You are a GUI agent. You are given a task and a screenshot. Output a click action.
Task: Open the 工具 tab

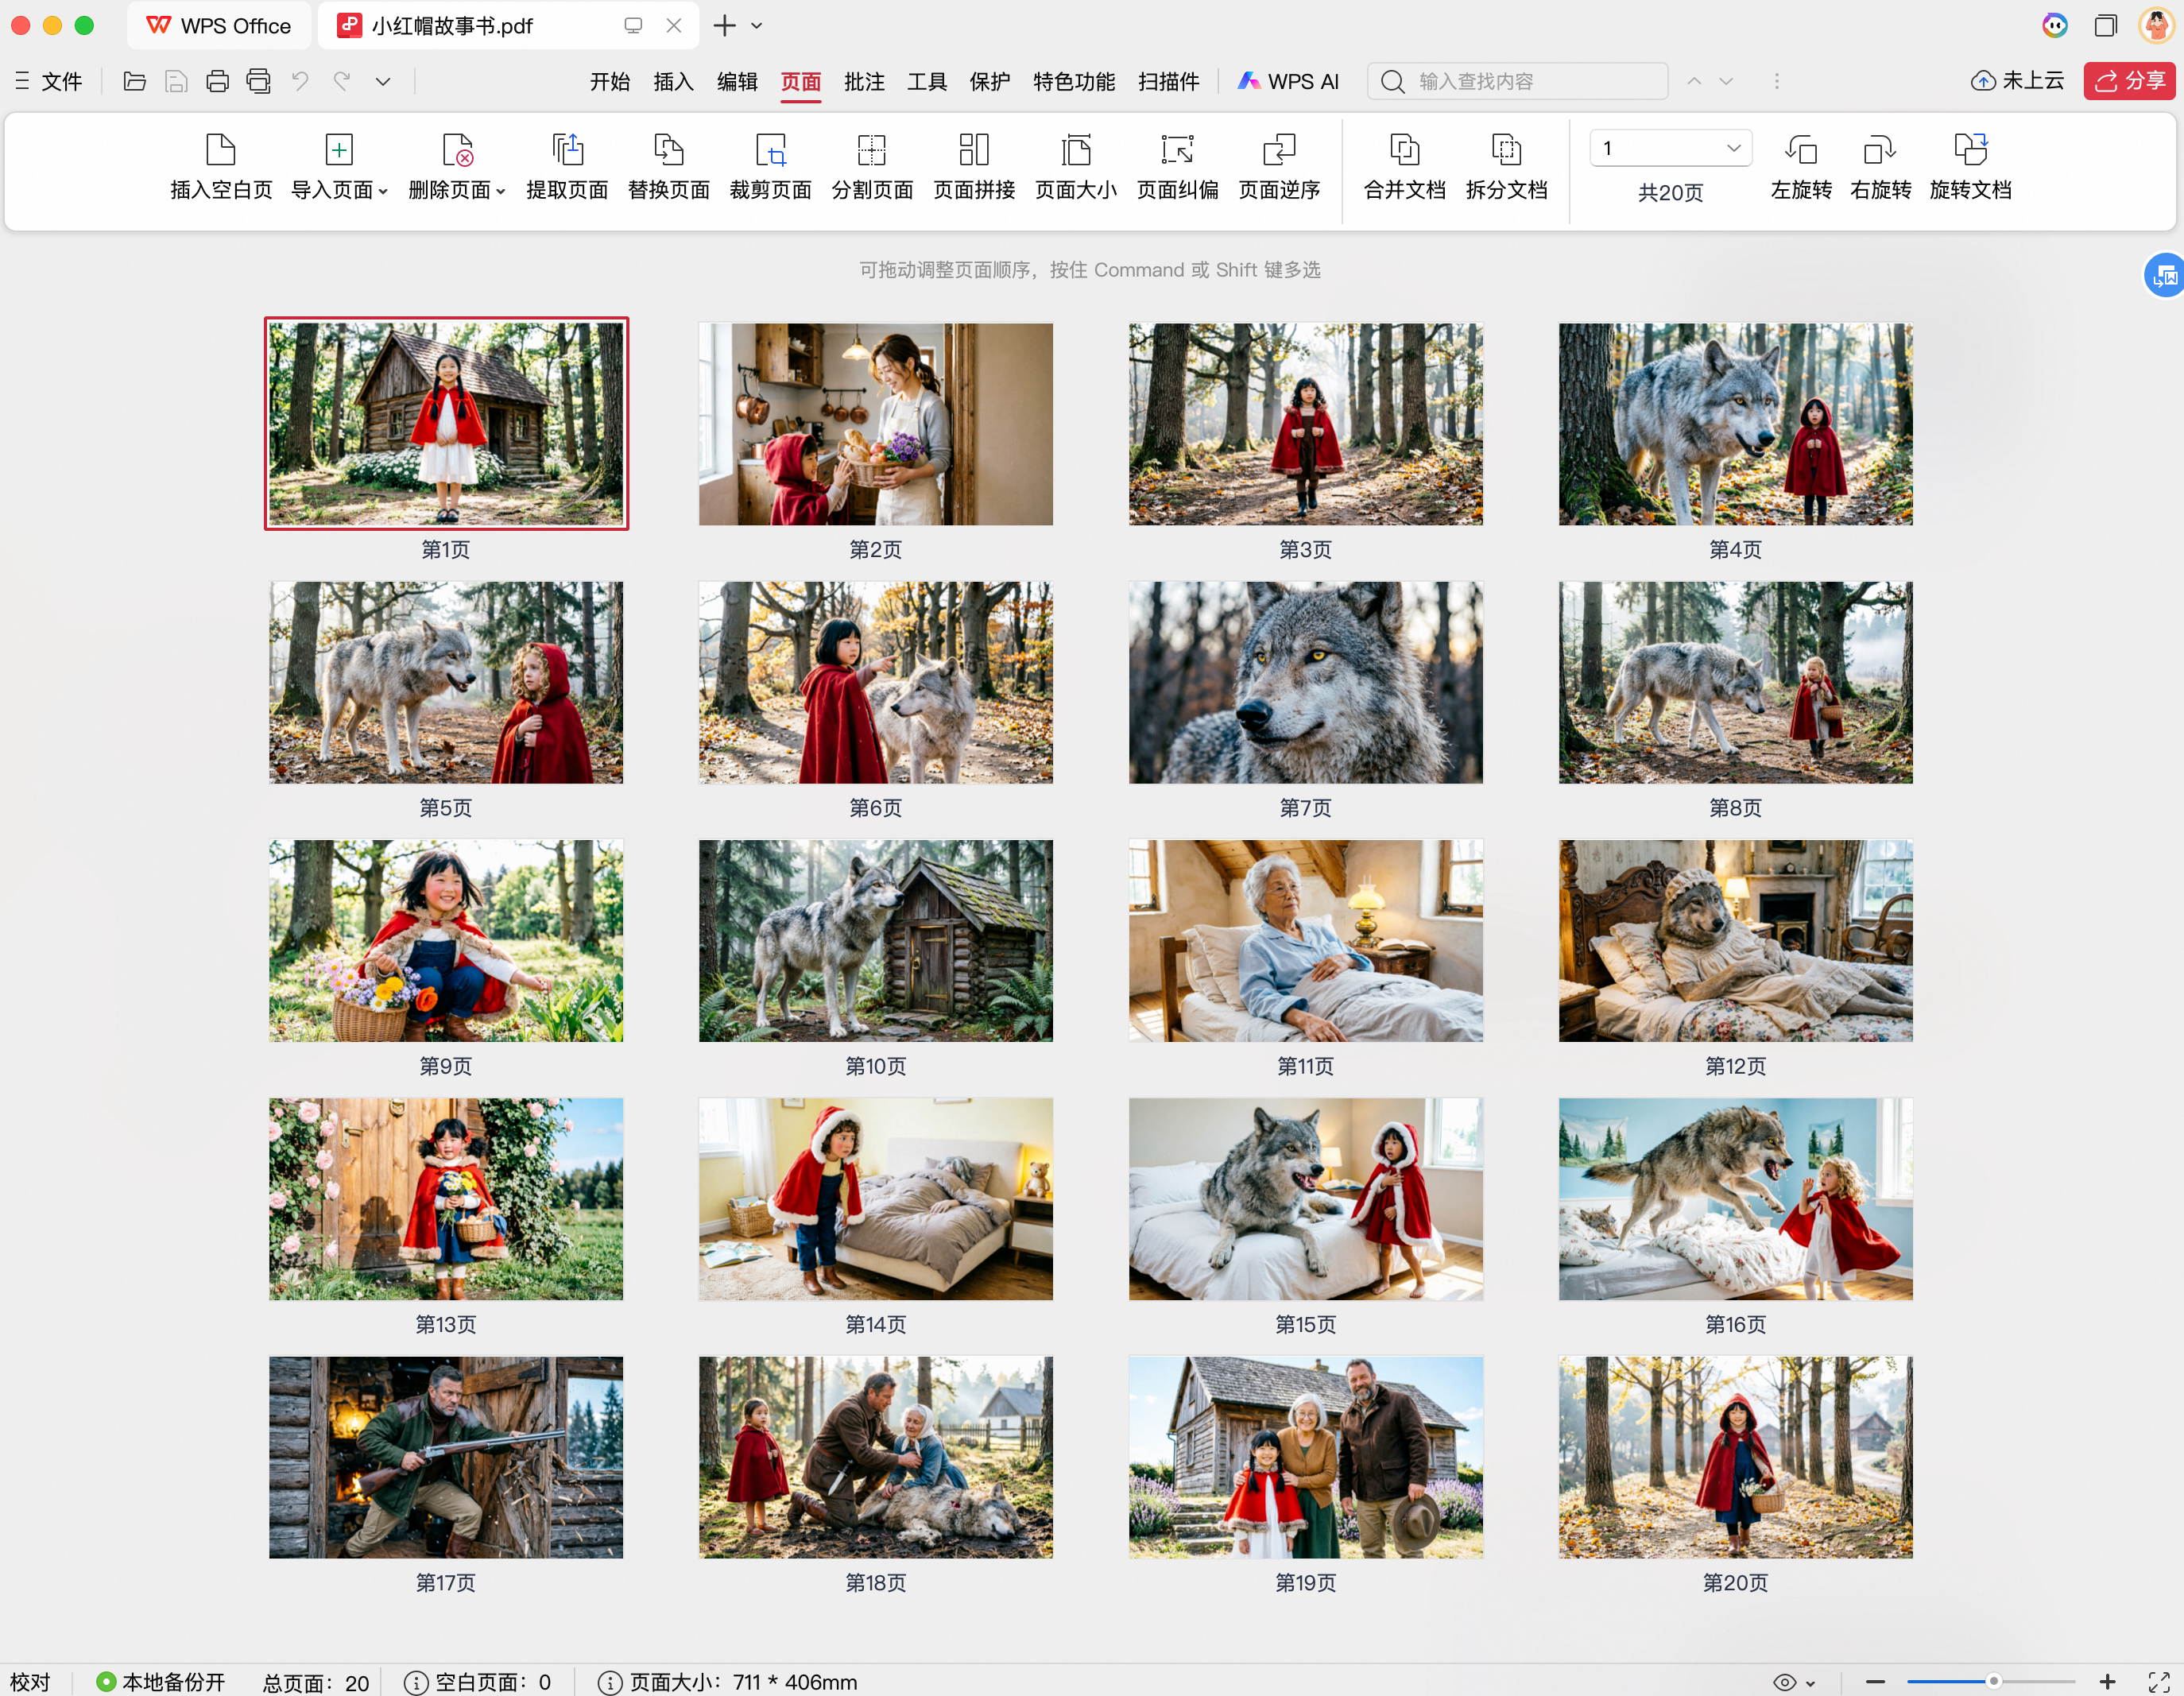(927, 81)
